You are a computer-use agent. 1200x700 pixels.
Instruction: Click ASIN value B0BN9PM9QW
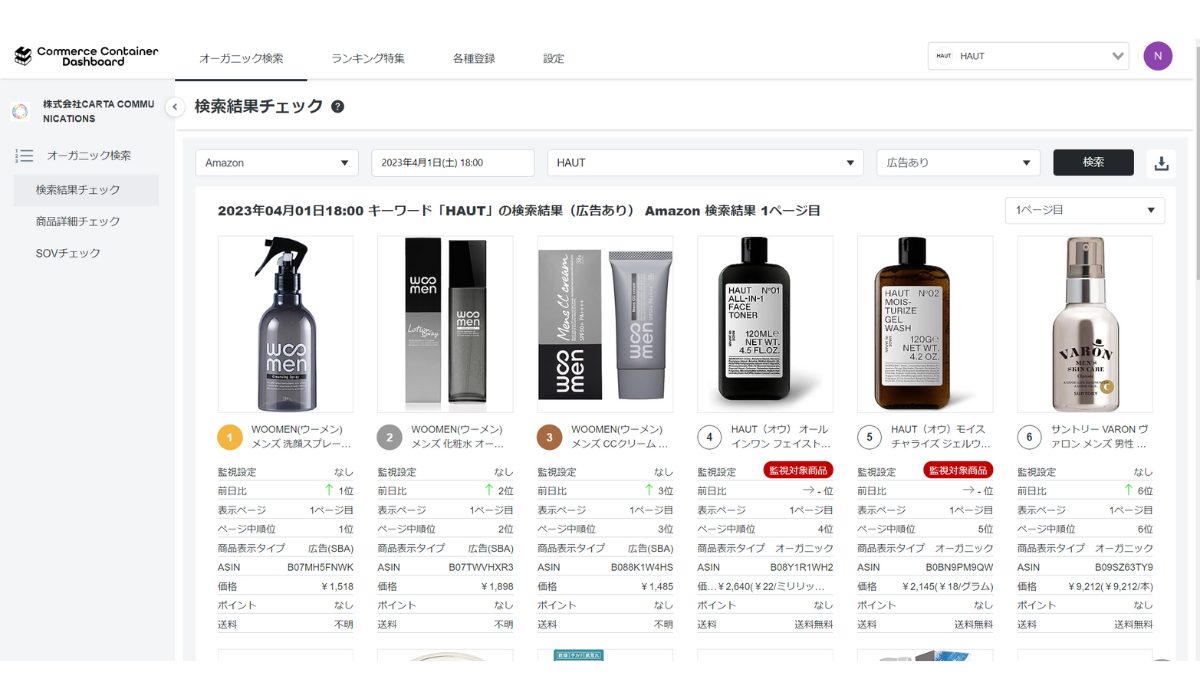[x=961, y=567]
